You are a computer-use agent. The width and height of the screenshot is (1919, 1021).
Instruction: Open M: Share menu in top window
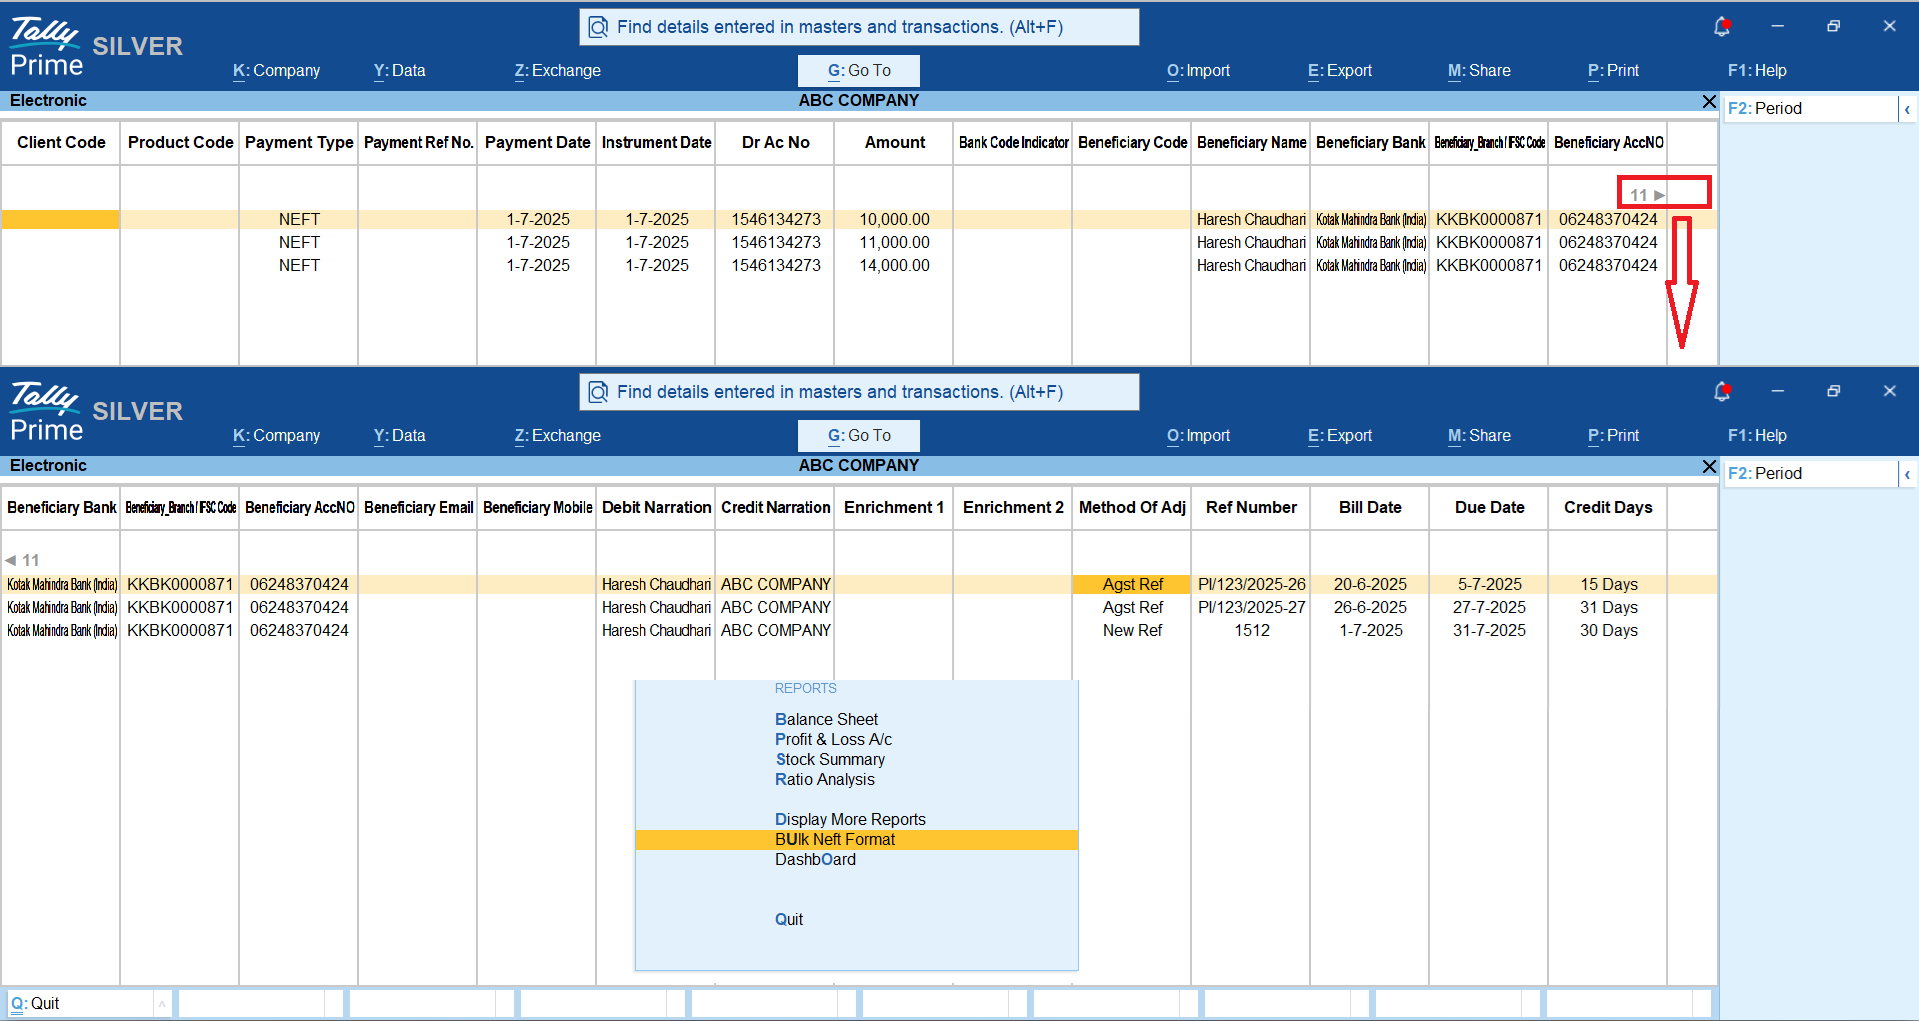1479,71
